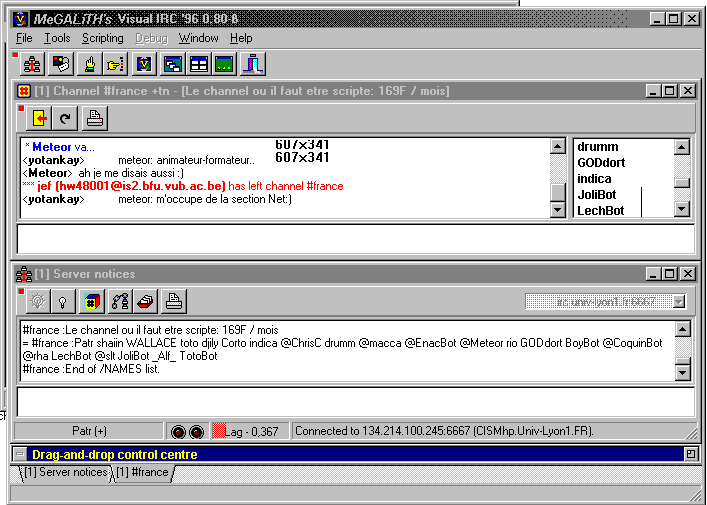Click the greyed lit-bulb connect icon in Server notices
The width and height of the screenshot is (707, 505).
tap(37, 301)
